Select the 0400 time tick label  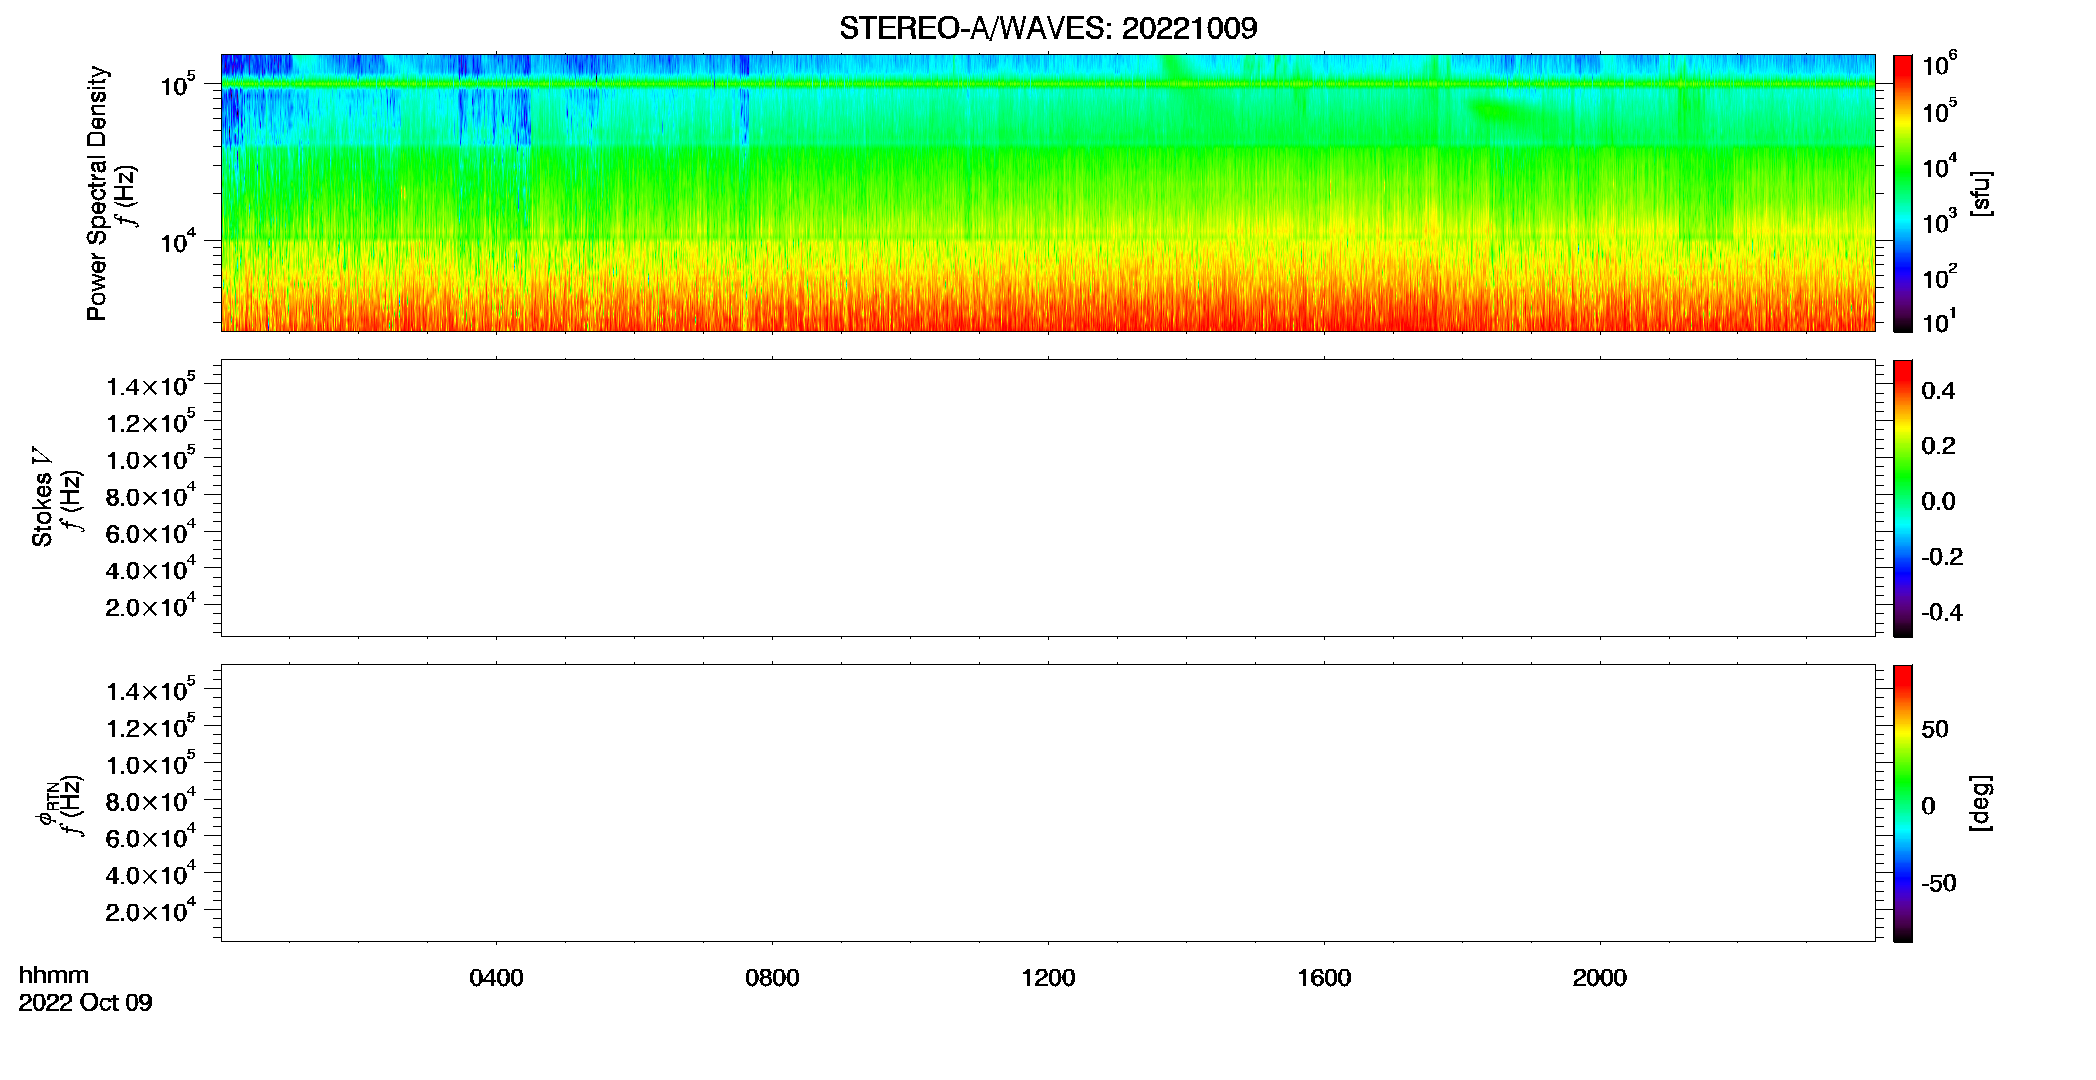(x=496, y=978)
